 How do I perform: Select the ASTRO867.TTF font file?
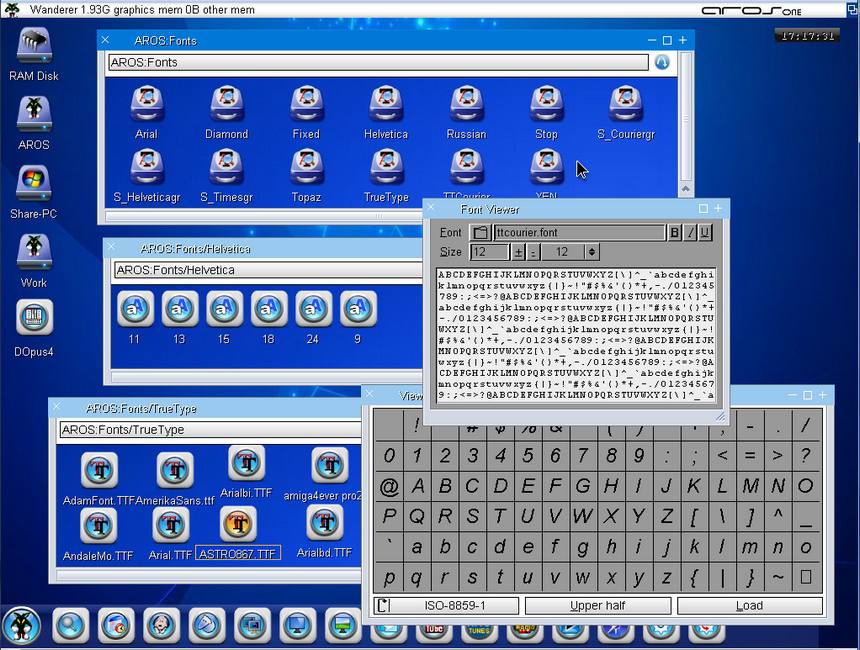[x=237, y=523]
